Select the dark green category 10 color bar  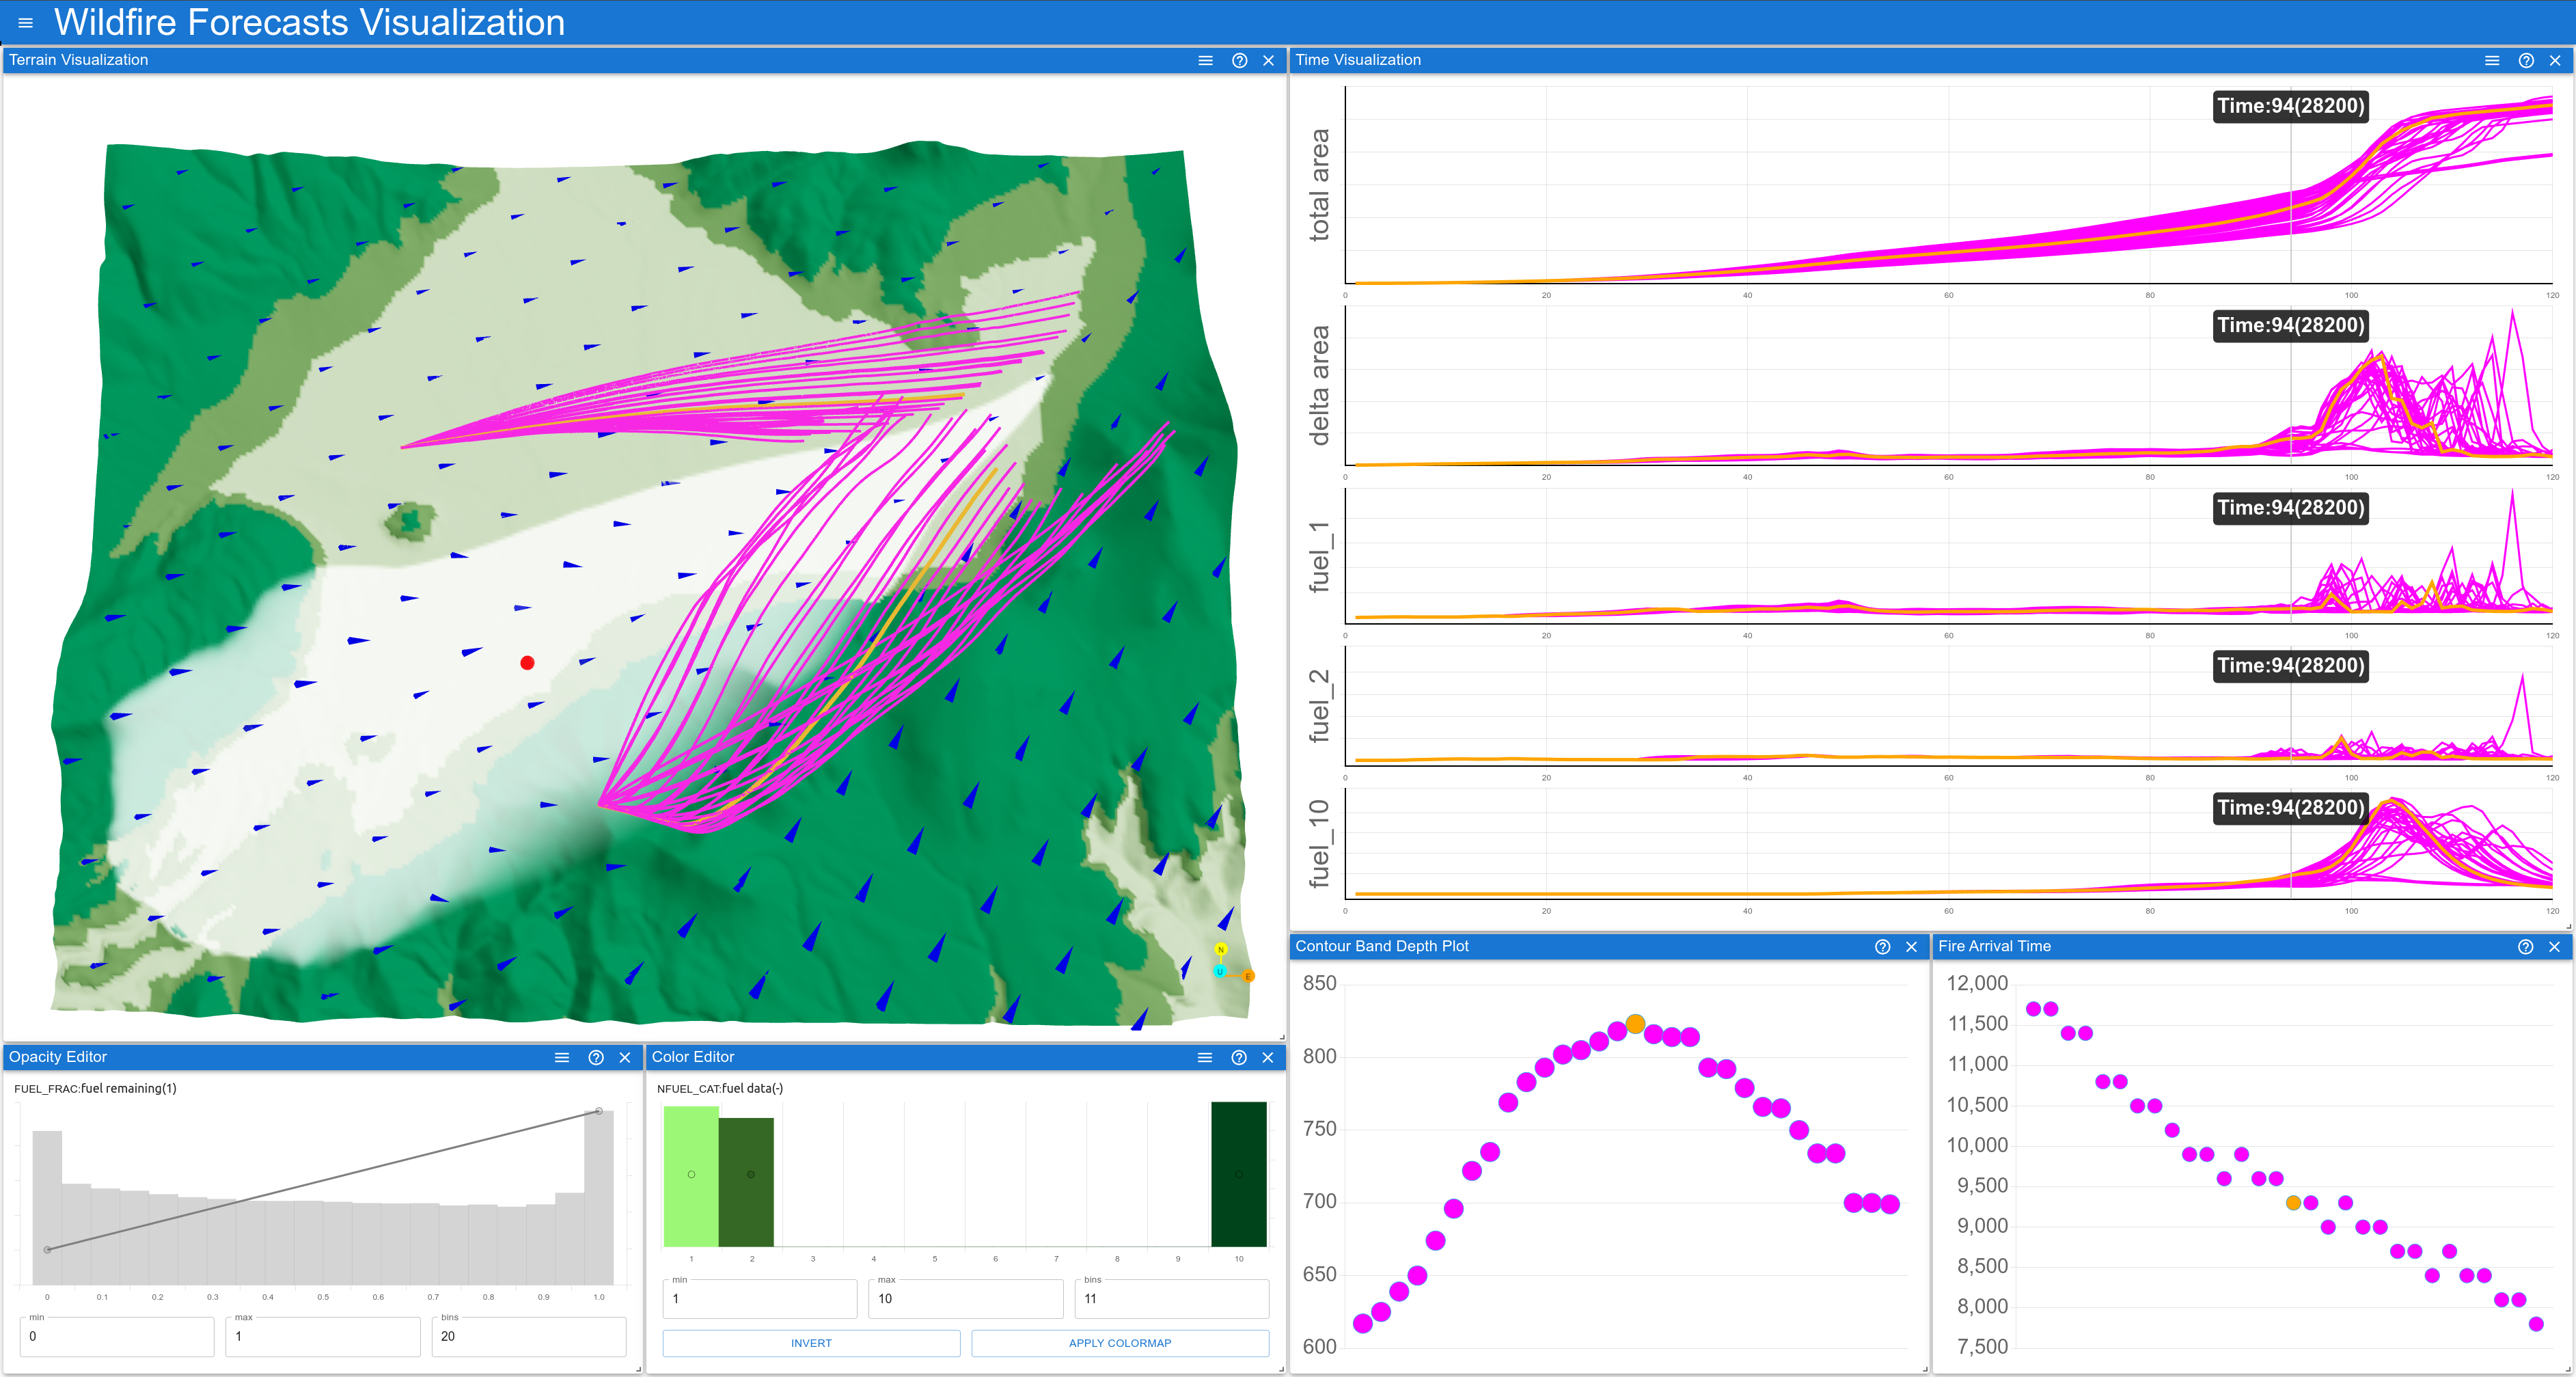(x=1238, y=1175)
